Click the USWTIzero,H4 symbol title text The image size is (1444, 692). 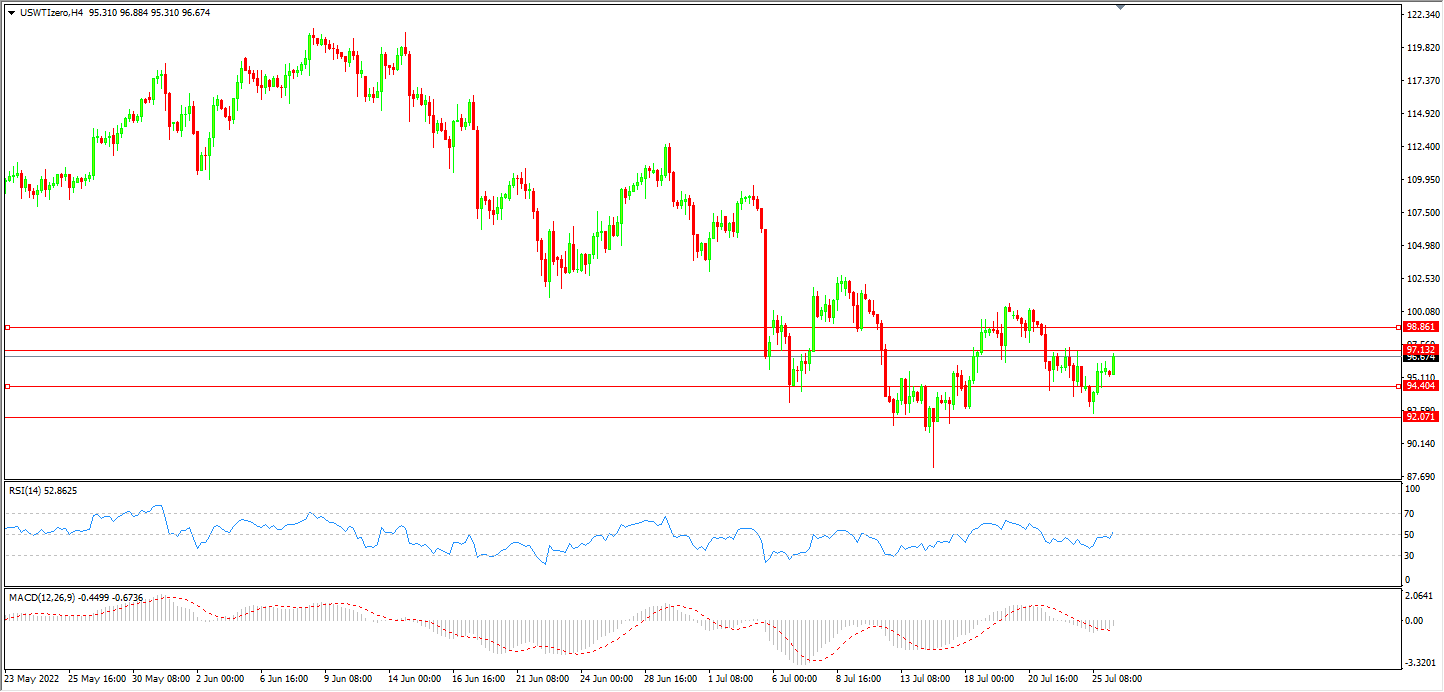pyautogui.click(x=52, y=13)
